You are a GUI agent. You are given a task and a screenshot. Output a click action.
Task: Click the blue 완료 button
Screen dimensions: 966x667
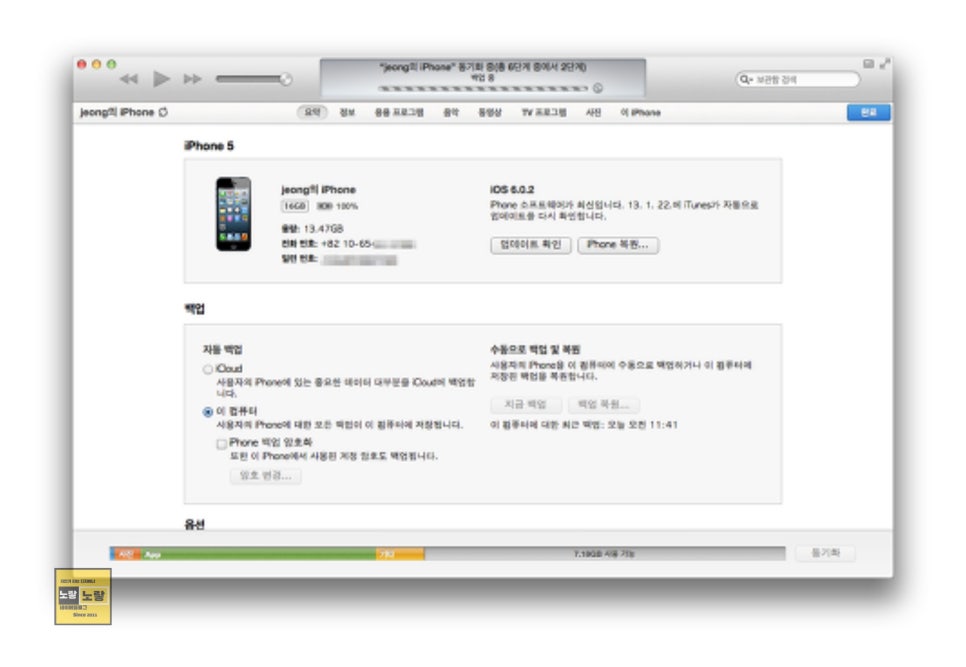coord(868,112)
